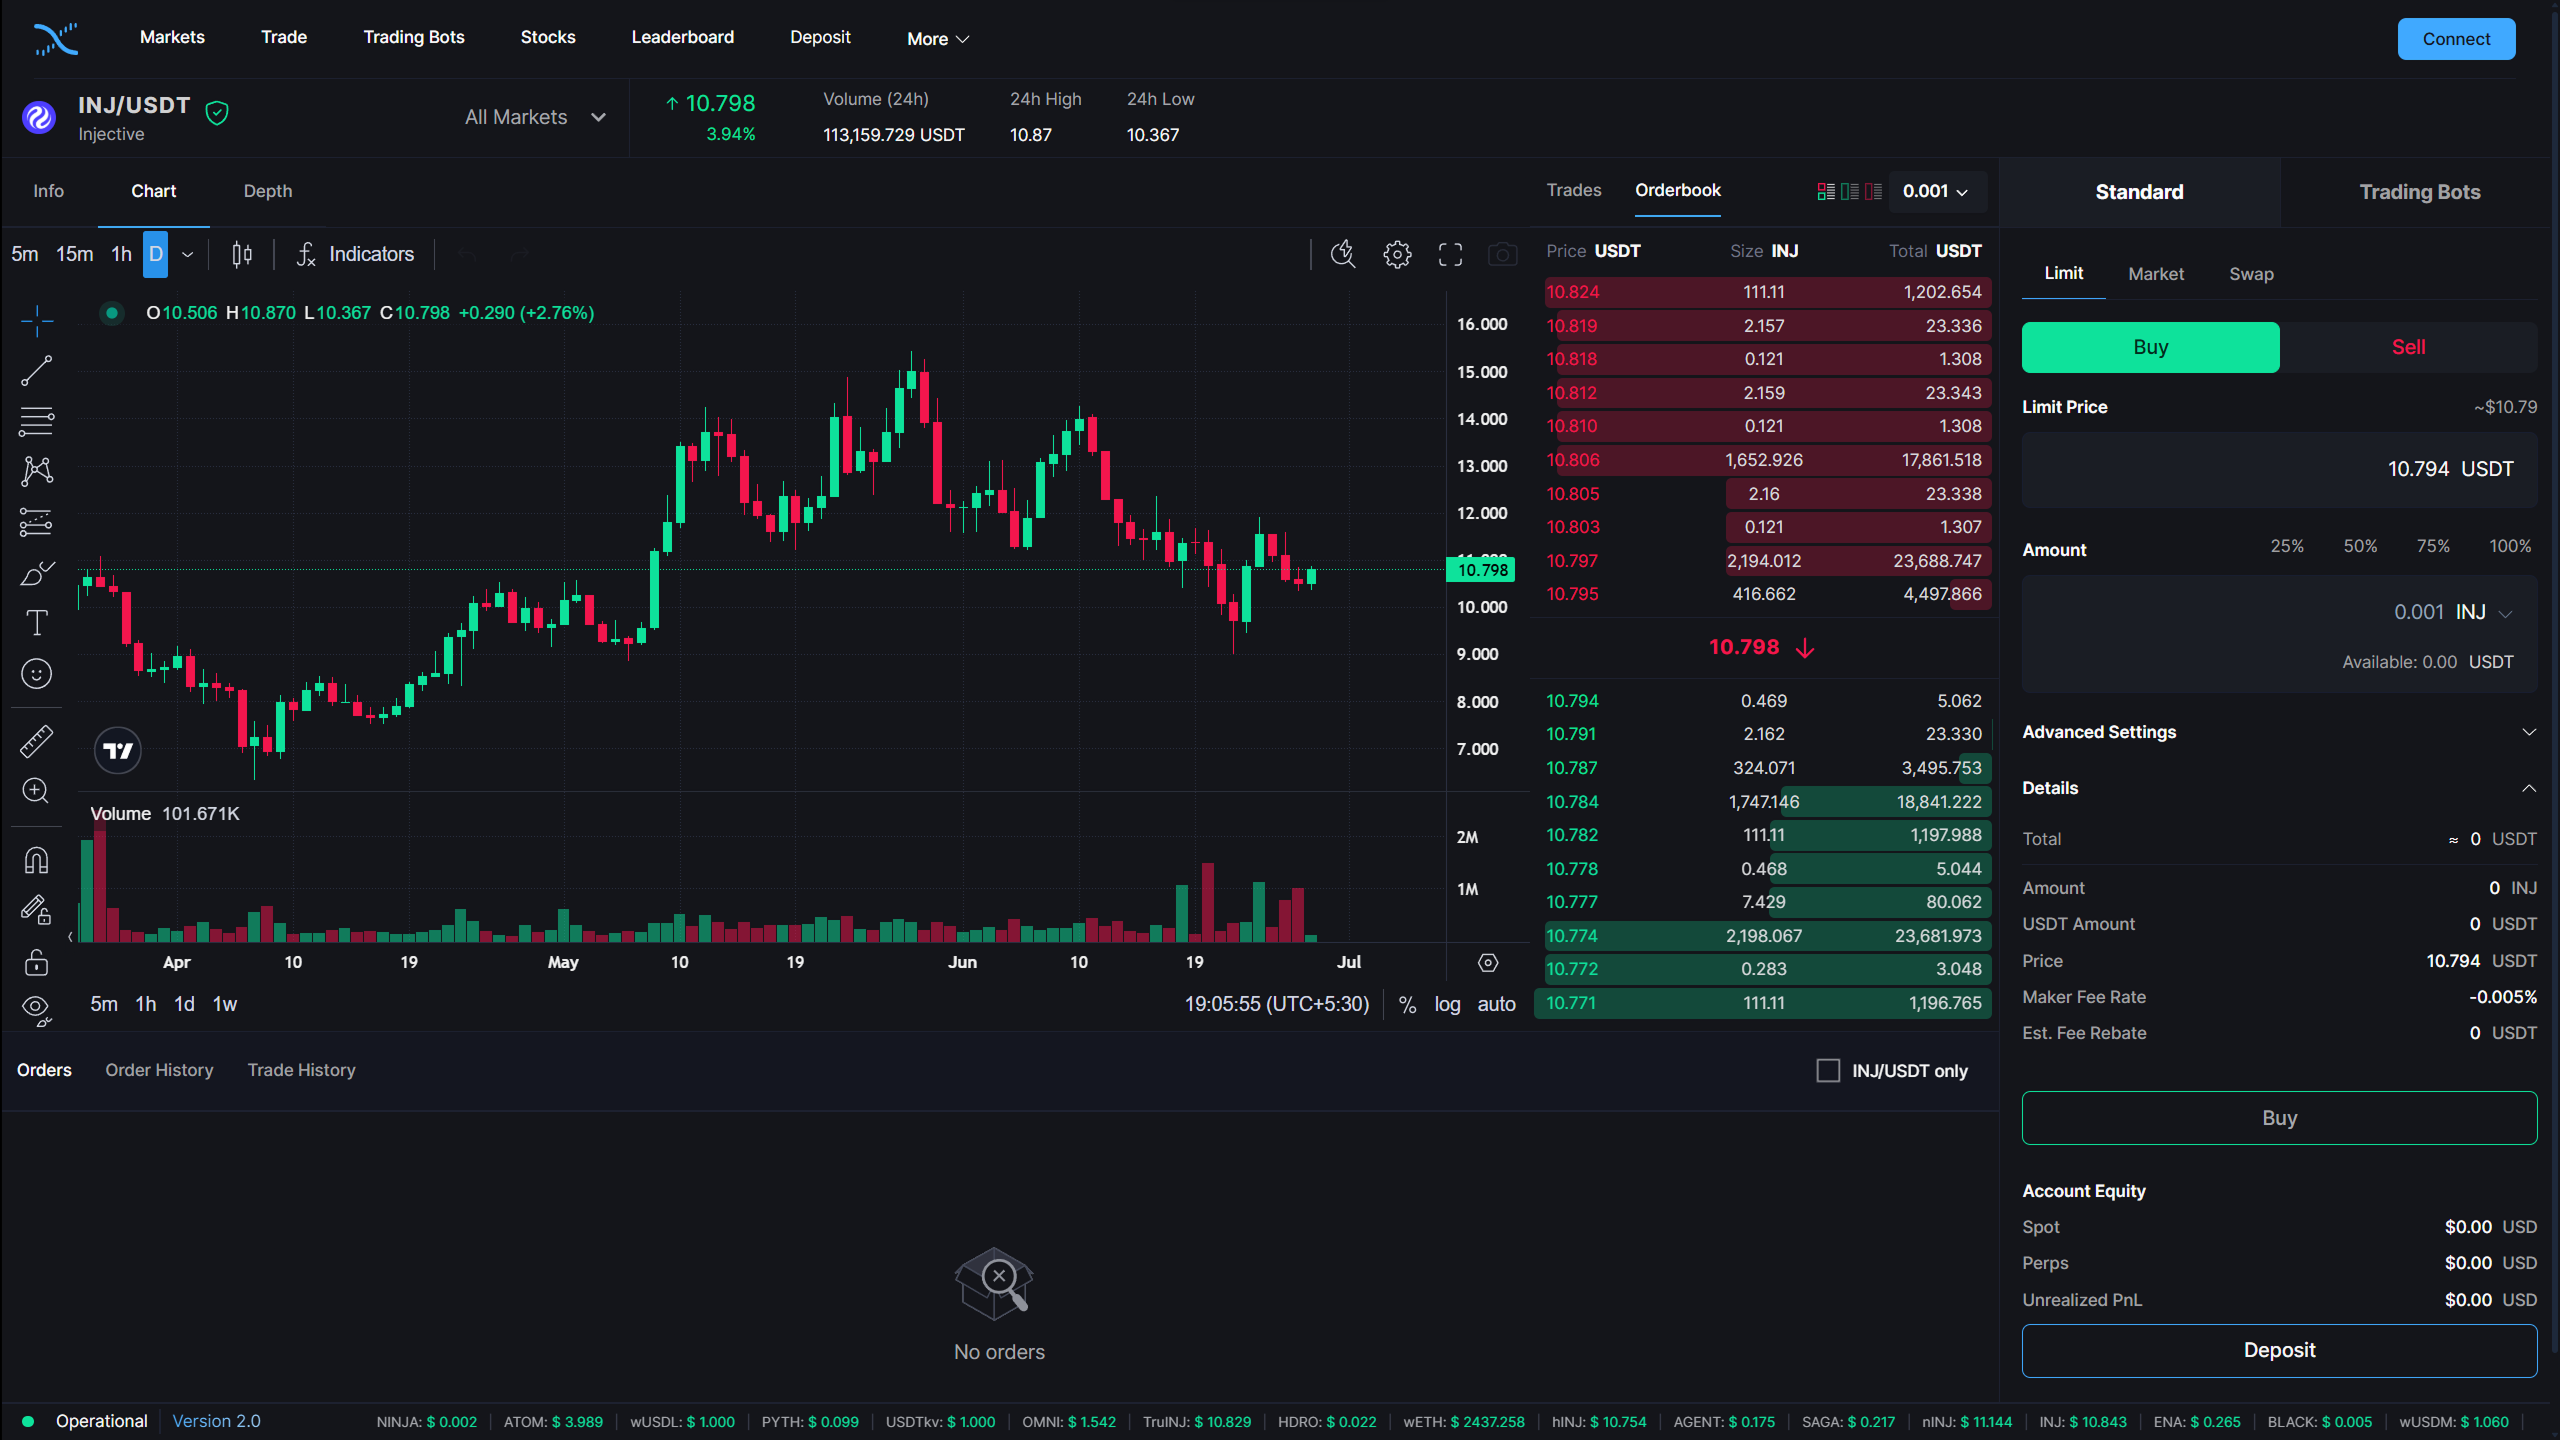Open the chart settings gear
Image resolution: width=2560 pixels, height=1440 pixels.
point(1397,254)
